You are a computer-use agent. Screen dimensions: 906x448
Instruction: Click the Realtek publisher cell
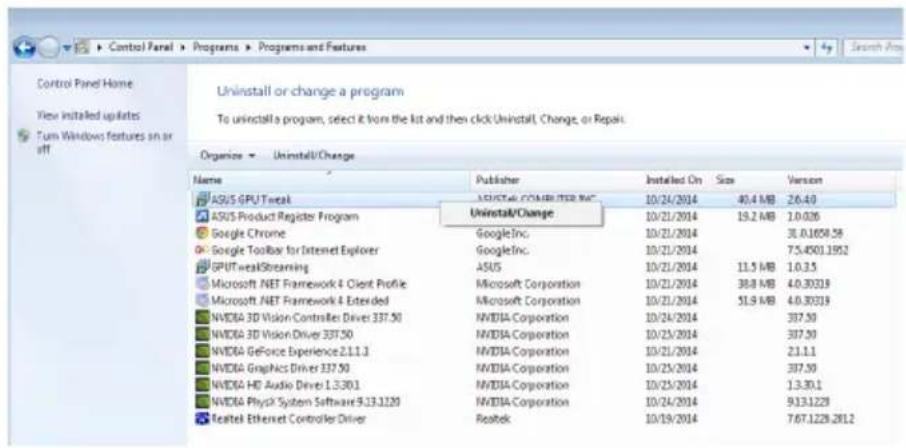[x=492, y=419]
